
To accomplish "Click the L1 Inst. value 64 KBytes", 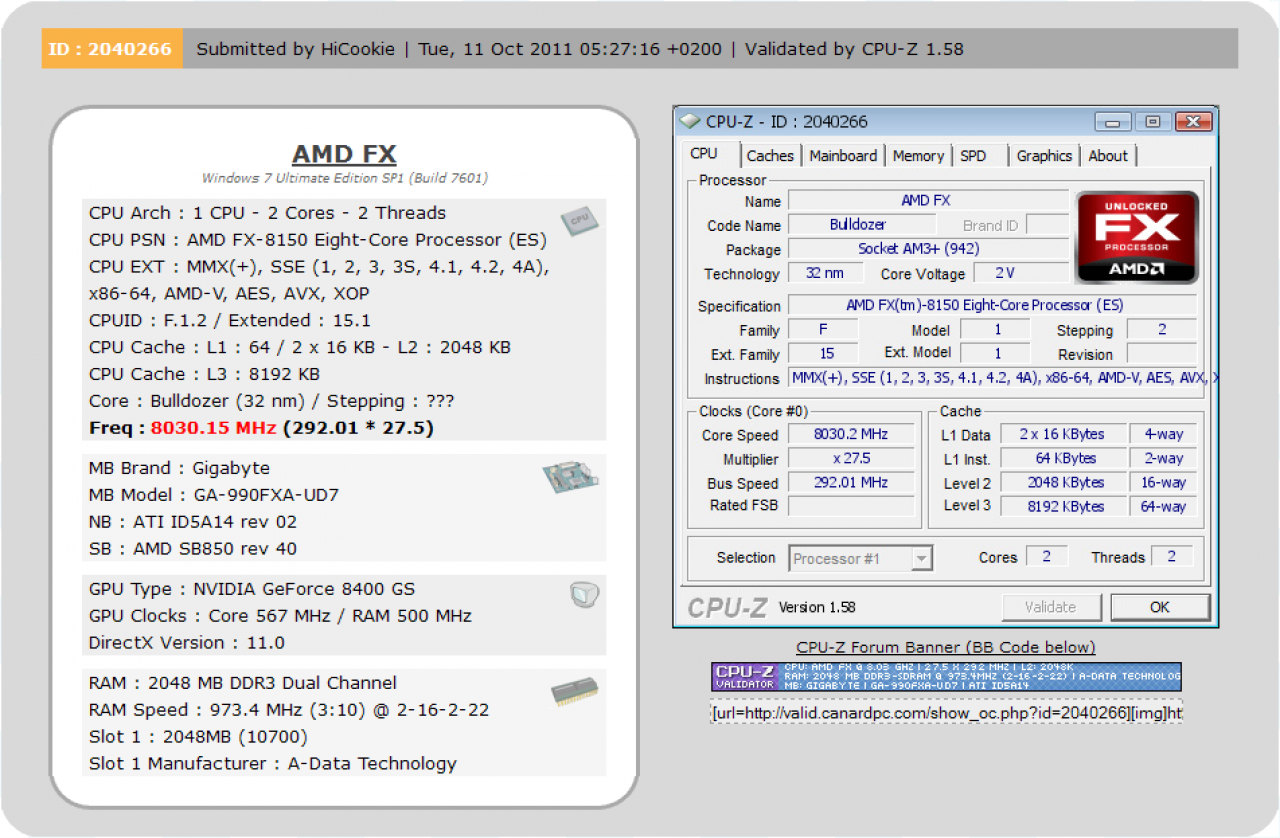I will [1062, 459].
